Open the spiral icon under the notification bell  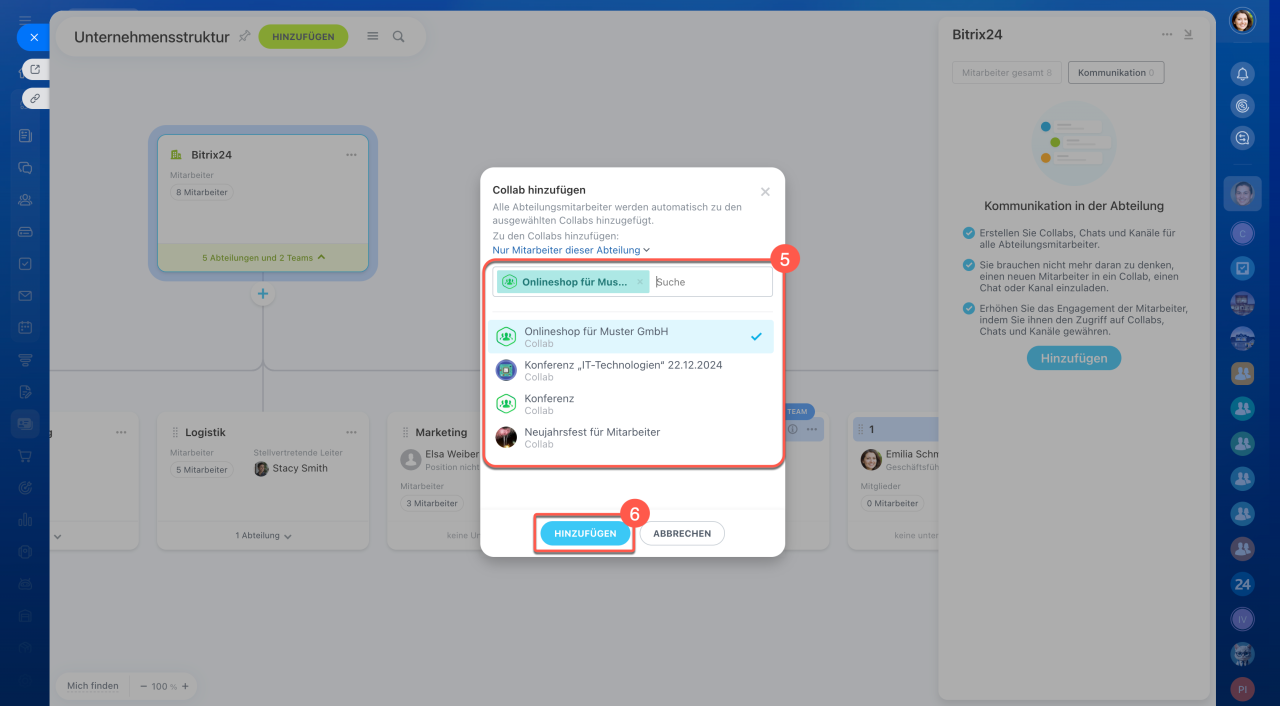[x=1242, y=106]
